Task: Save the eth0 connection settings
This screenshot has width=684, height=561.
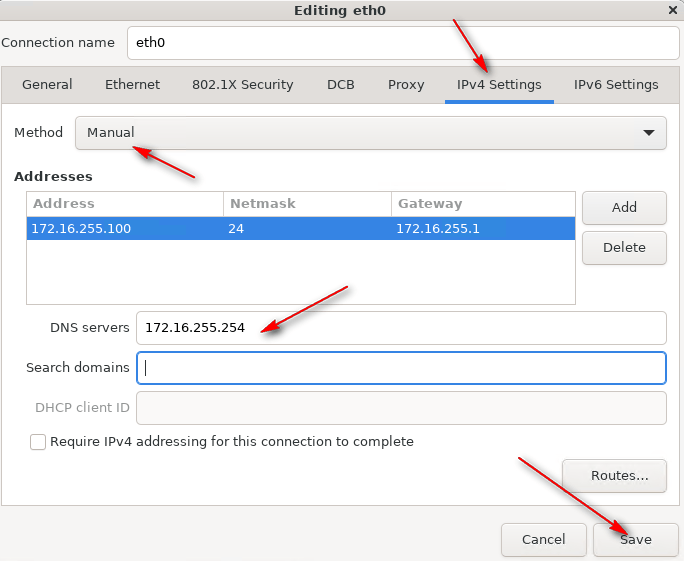Action: coord(635,540)
